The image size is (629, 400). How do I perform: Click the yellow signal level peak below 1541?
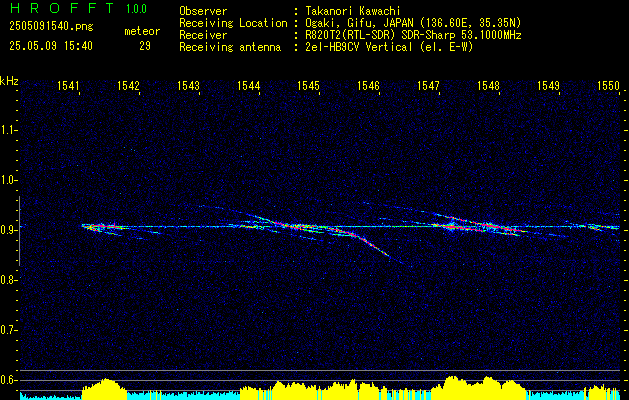click(x=104, y=387)
